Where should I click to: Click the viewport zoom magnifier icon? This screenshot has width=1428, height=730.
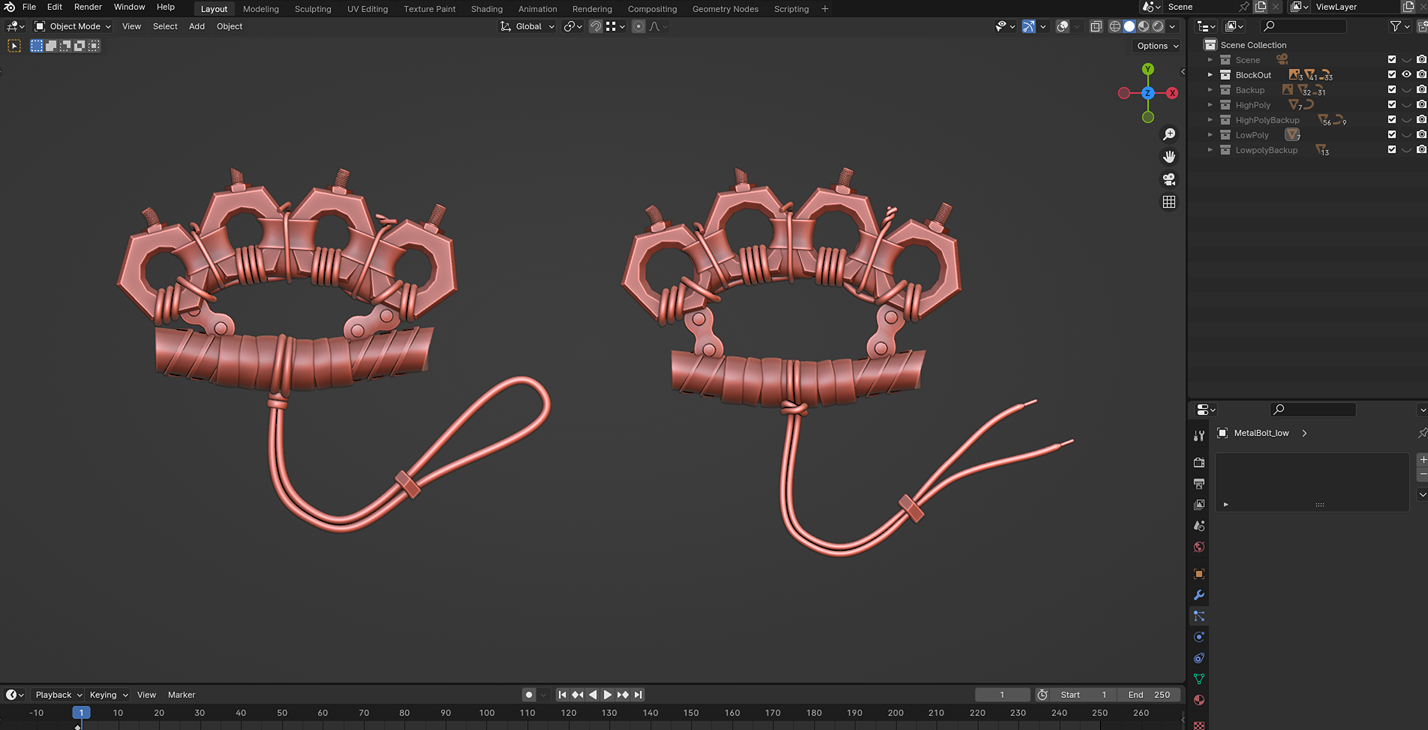[x=1168, y=135]
